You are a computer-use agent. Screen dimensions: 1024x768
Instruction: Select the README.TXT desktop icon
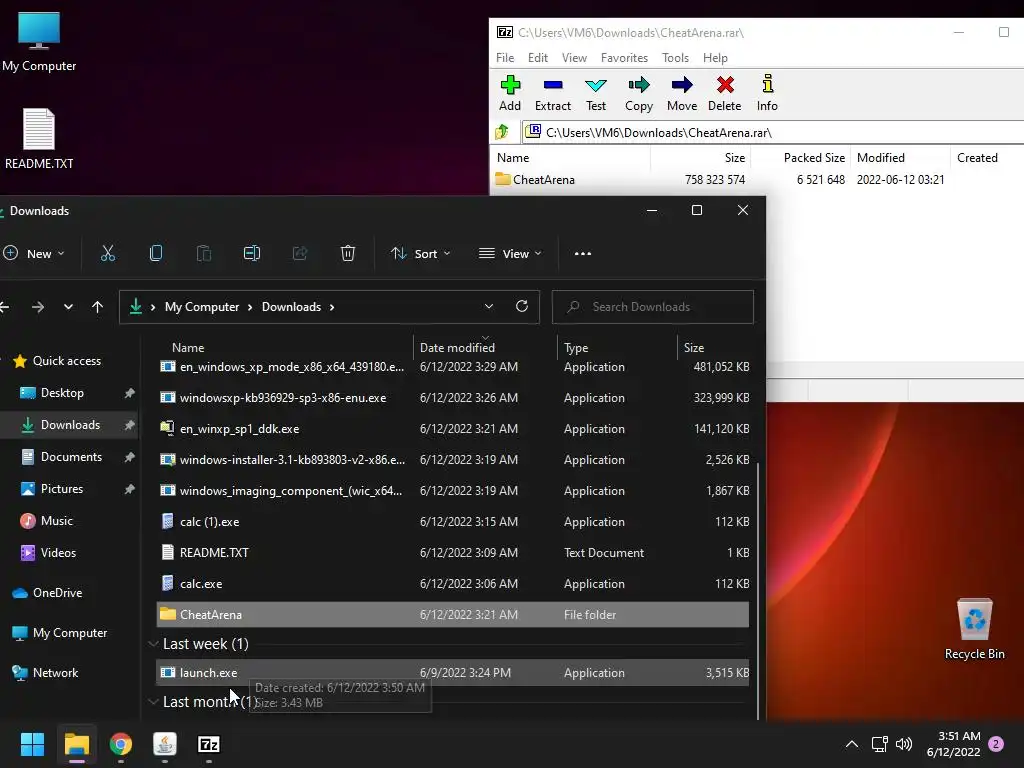coord(39,138)
